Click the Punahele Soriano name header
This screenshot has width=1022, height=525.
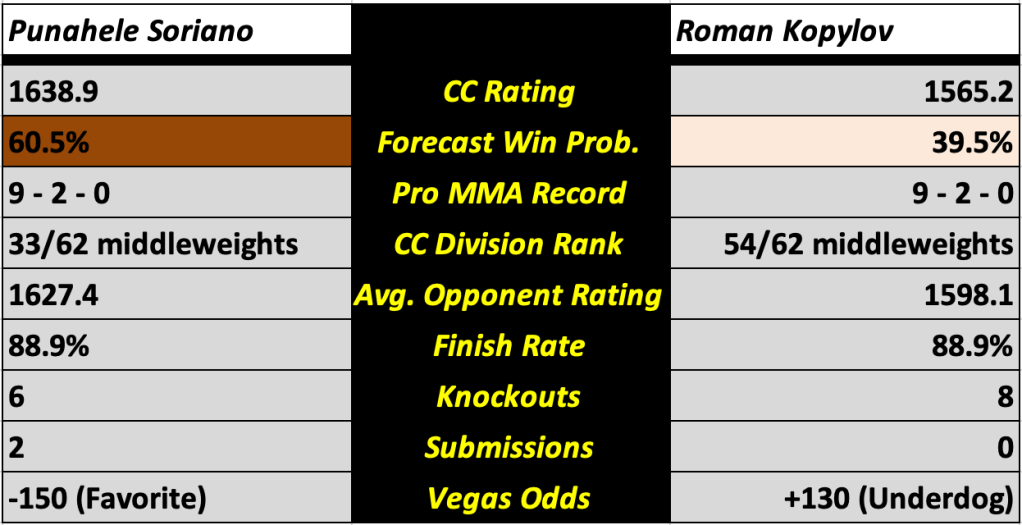[x=130, y=31]
